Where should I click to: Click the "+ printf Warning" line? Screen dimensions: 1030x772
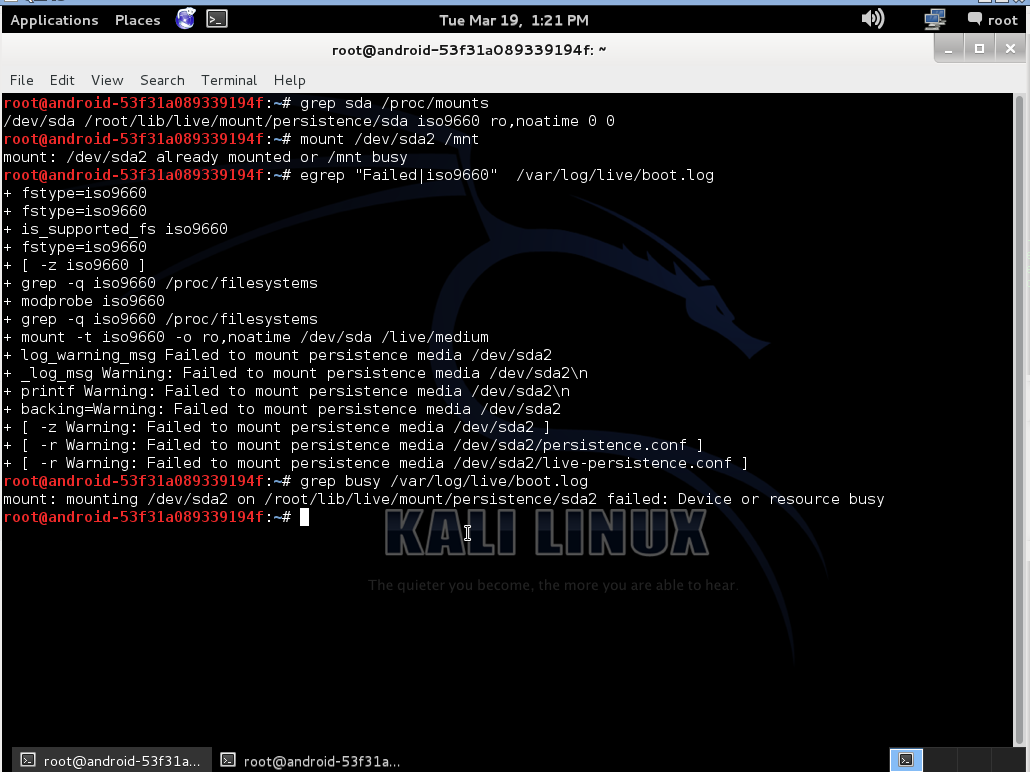(x=286, y=391)
